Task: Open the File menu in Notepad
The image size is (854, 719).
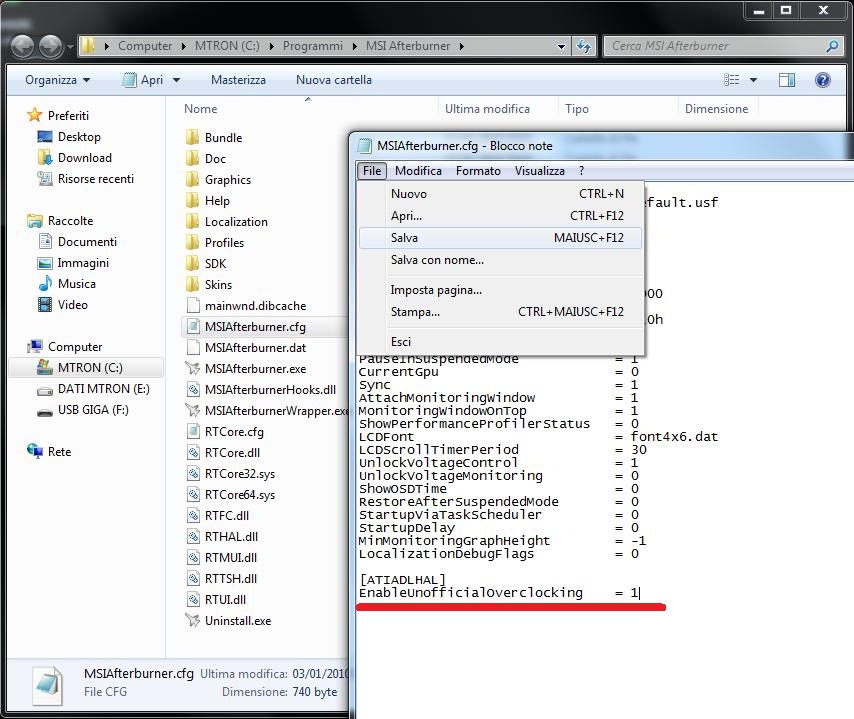Action: (371, 170)
